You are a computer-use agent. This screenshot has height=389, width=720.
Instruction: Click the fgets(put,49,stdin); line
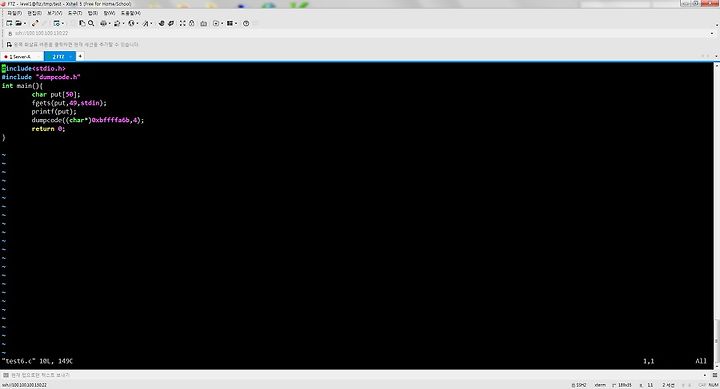(x=69, y=103)
